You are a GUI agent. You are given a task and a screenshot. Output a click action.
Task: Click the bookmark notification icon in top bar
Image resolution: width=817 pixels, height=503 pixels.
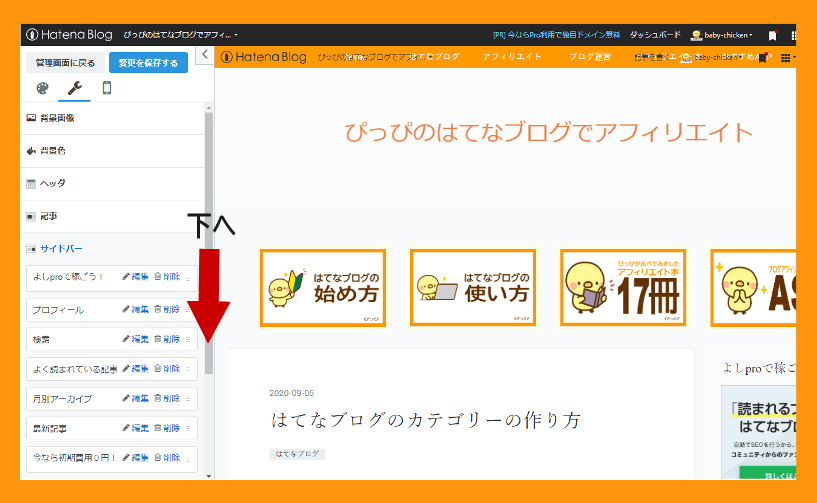773,35
